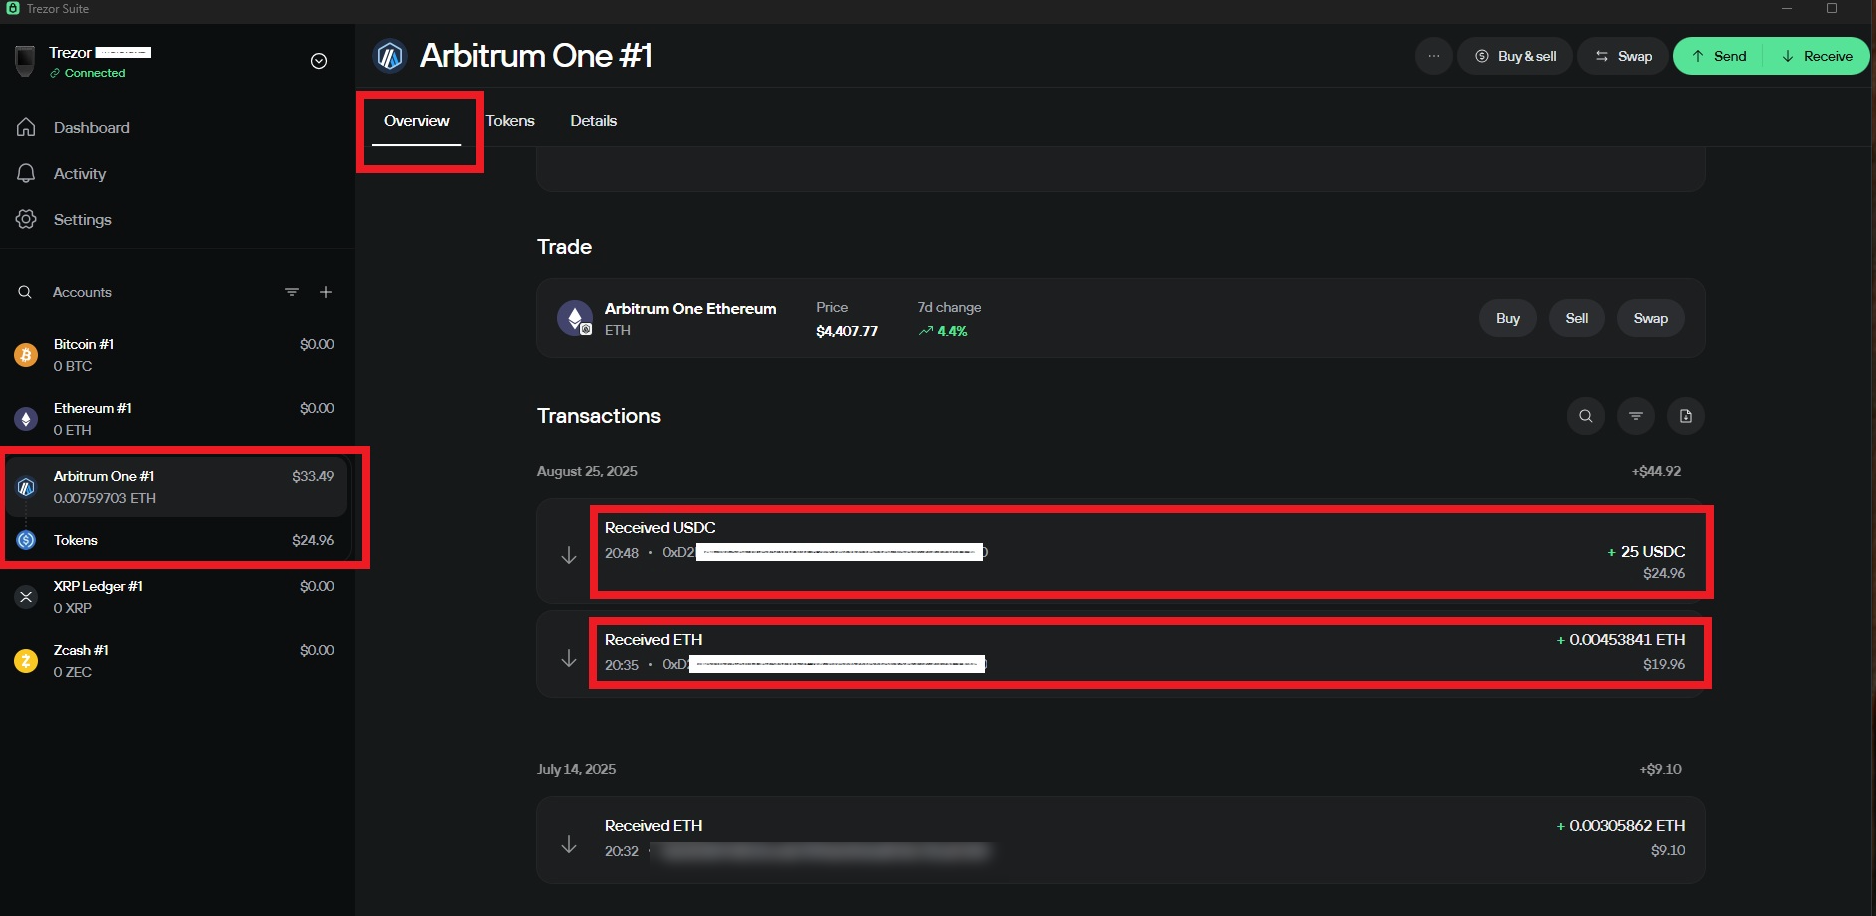The image size is (1876, 916).
Task: Search accounts with the magnifier icon
Action: 25,292
